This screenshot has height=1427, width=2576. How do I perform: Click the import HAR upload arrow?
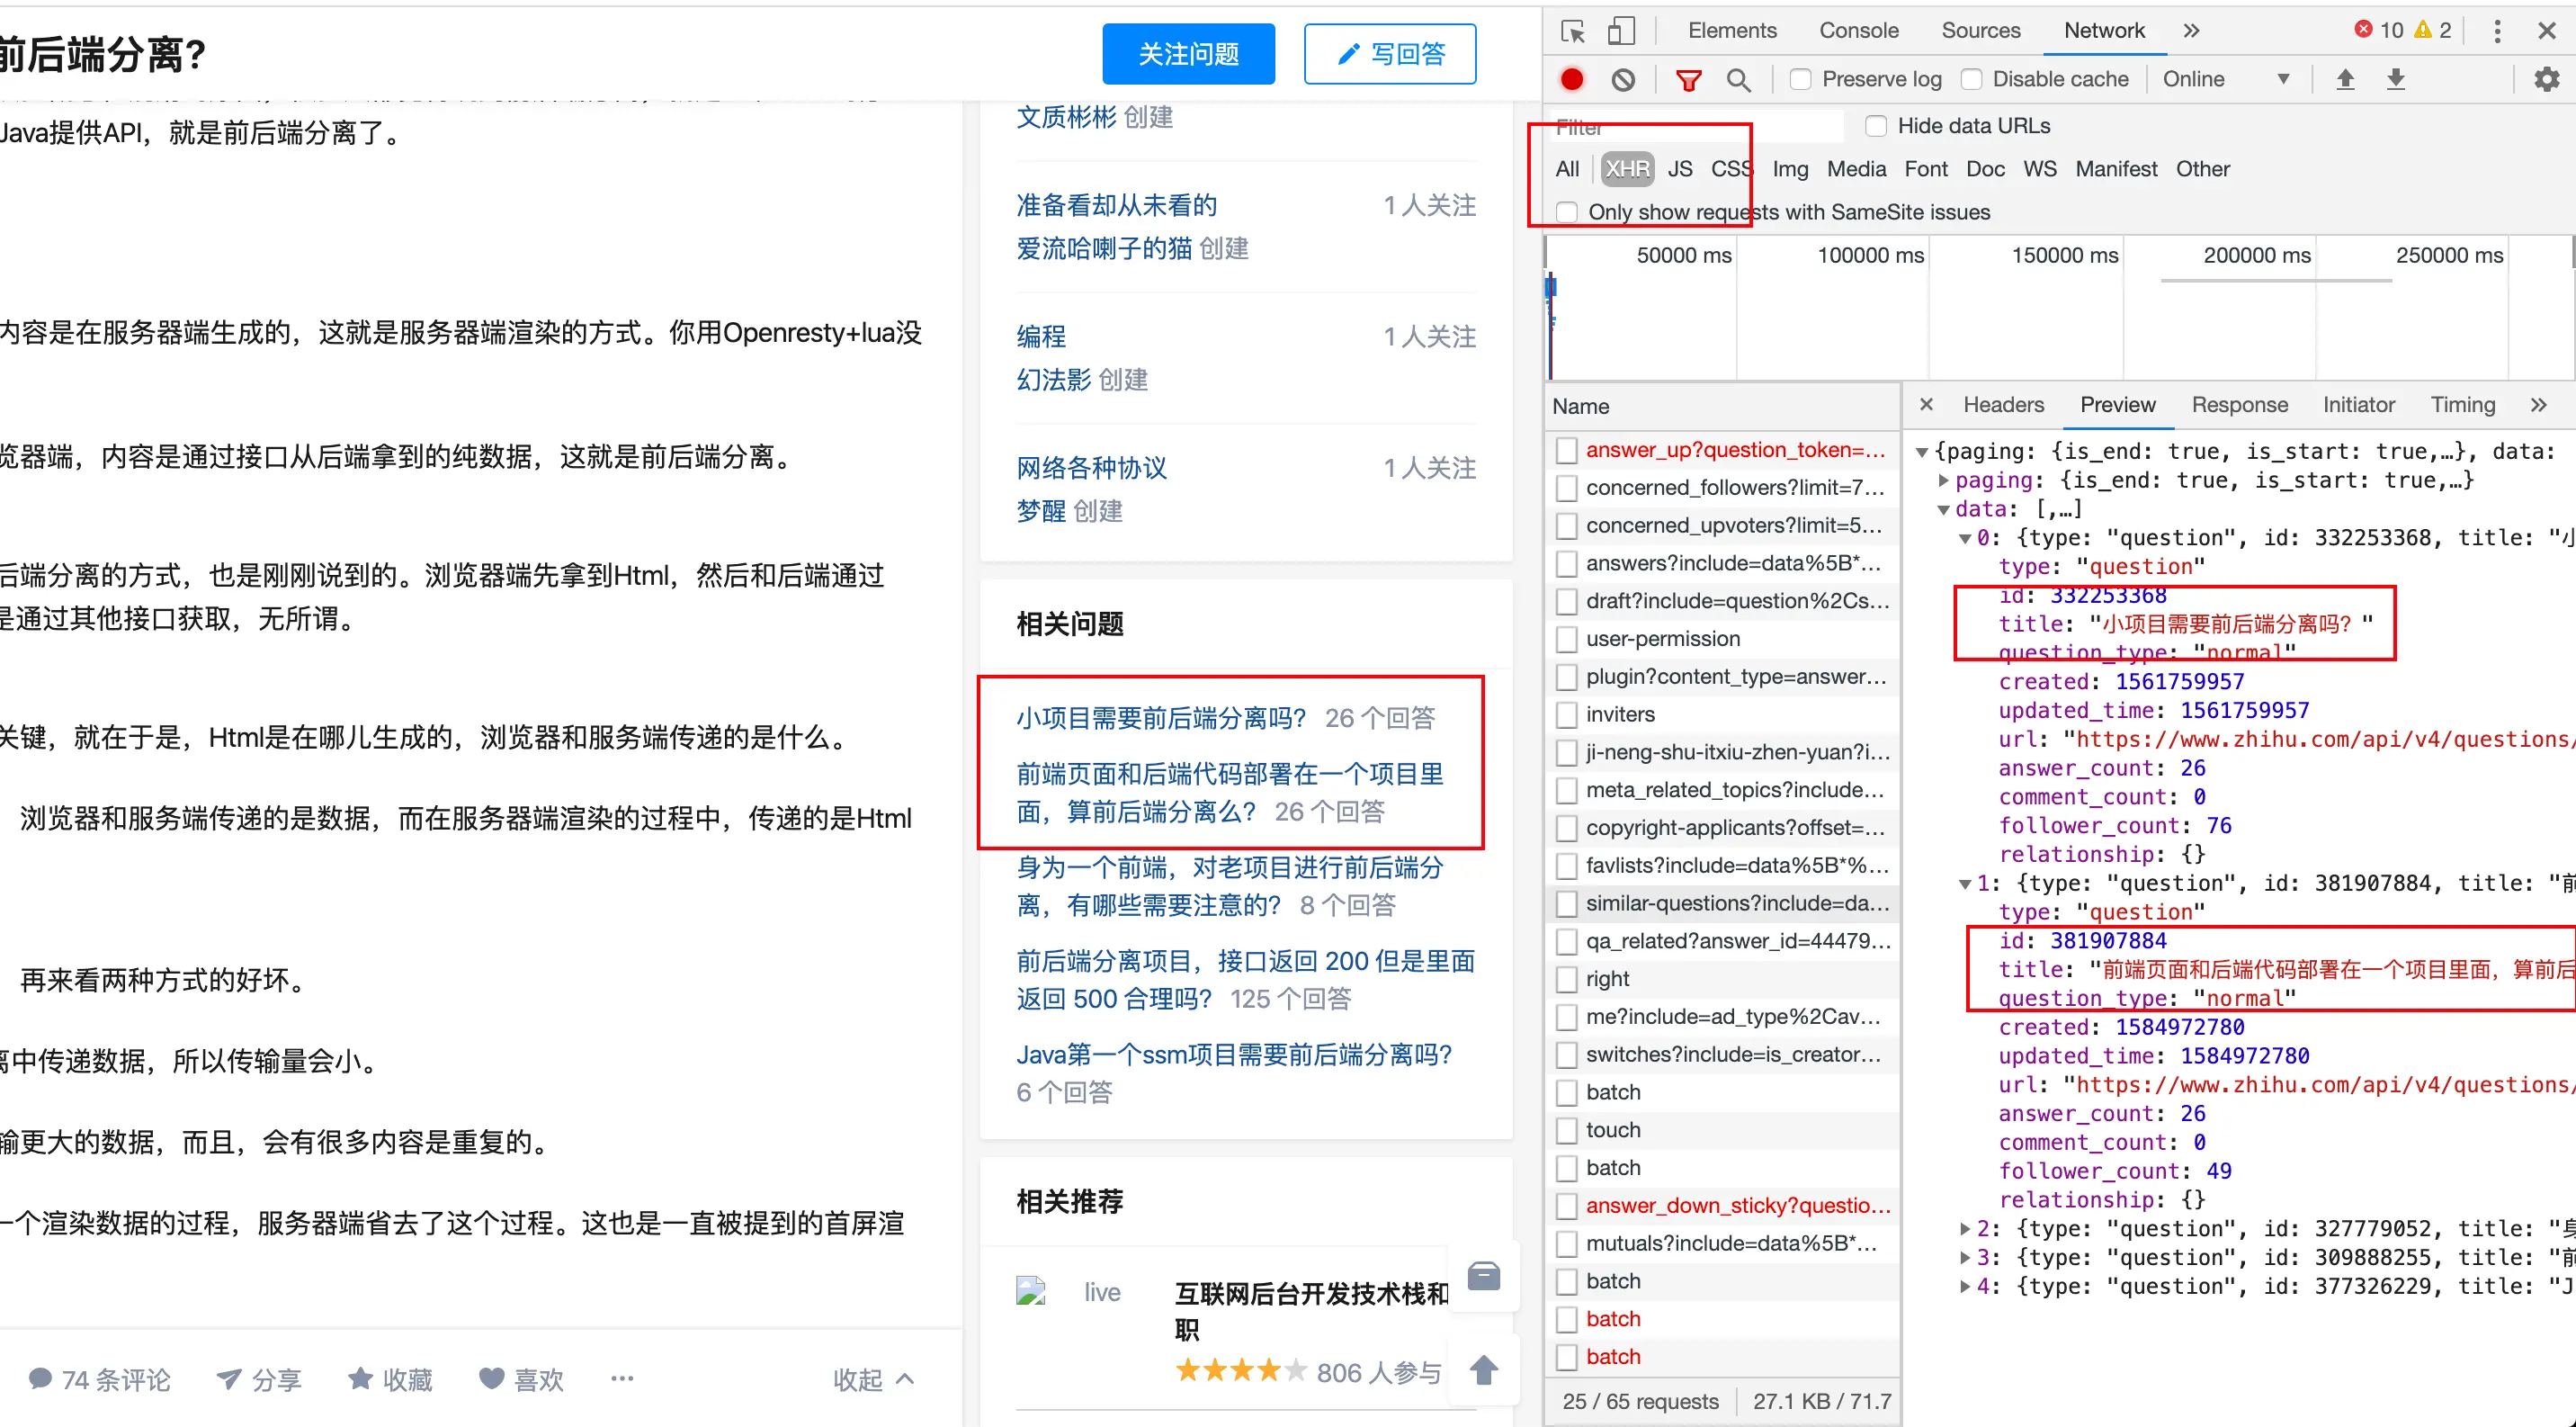[2345, 79]
